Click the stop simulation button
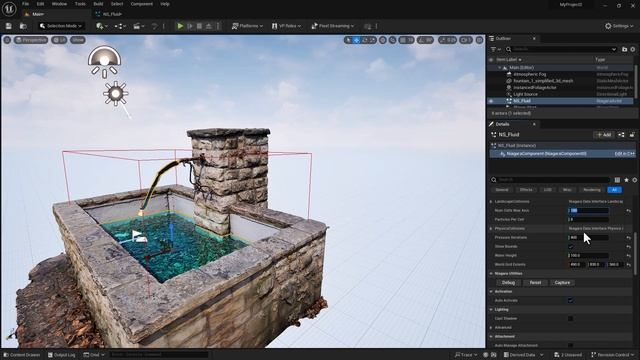This screenshot has width=640, height=360. (199, 26)
